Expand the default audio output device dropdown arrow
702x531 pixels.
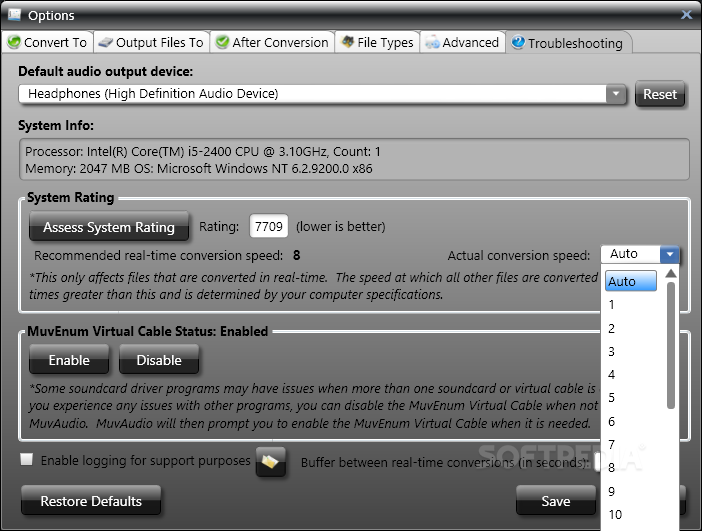tap(616, 94)
